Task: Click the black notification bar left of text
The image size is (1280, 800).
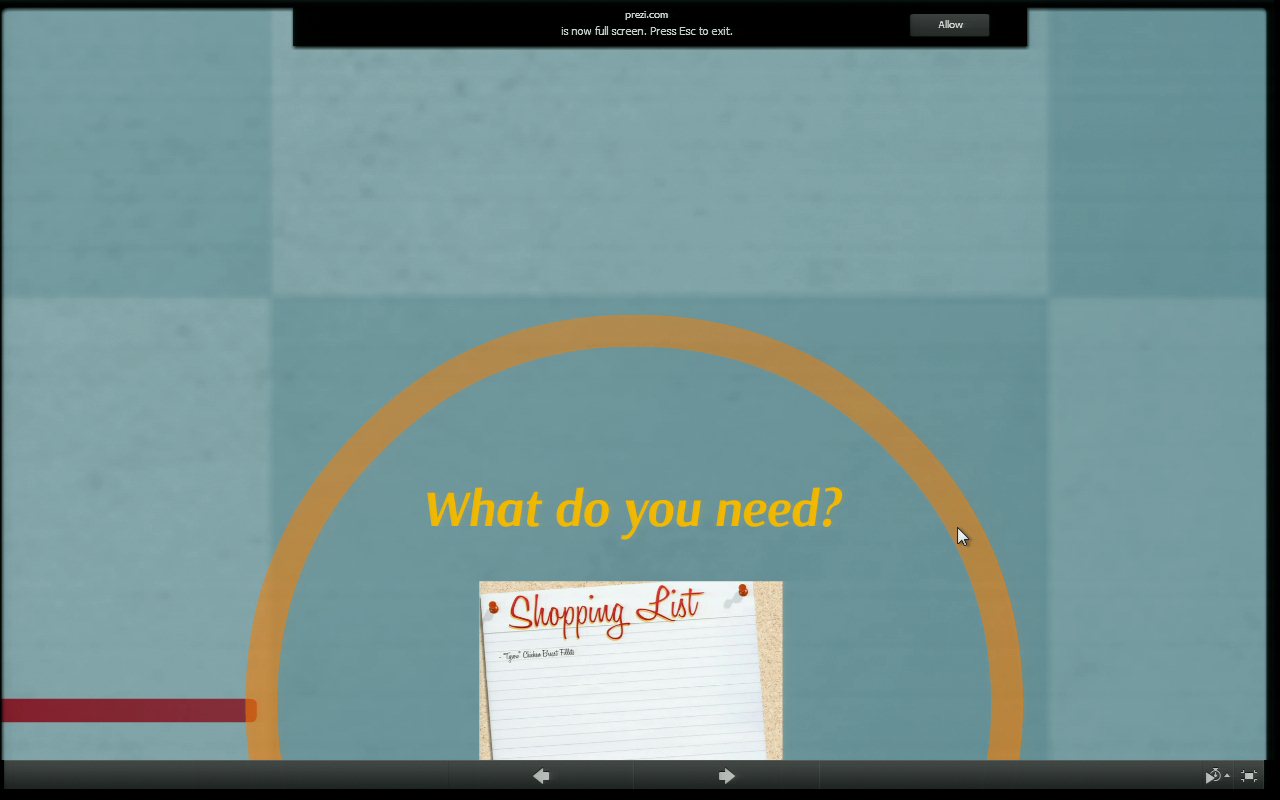Action: [420, 26]
